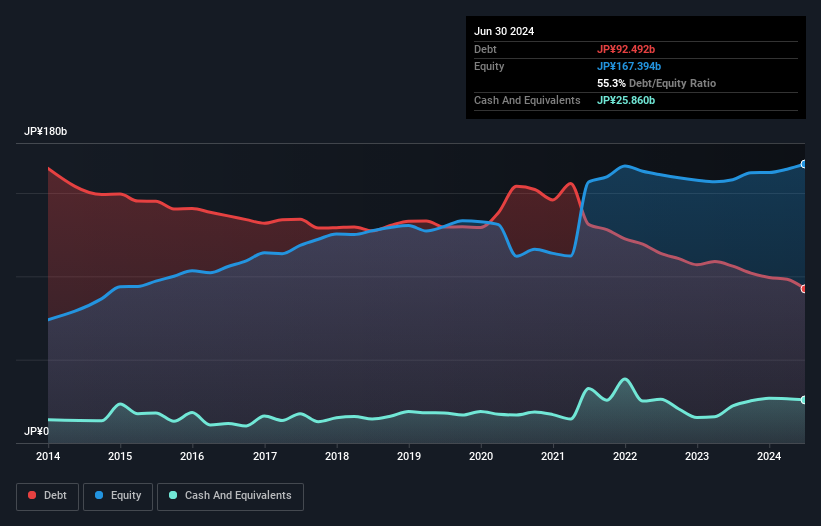
Task: Click the JP¥25.860b cash value
Action: click(626, 100)
